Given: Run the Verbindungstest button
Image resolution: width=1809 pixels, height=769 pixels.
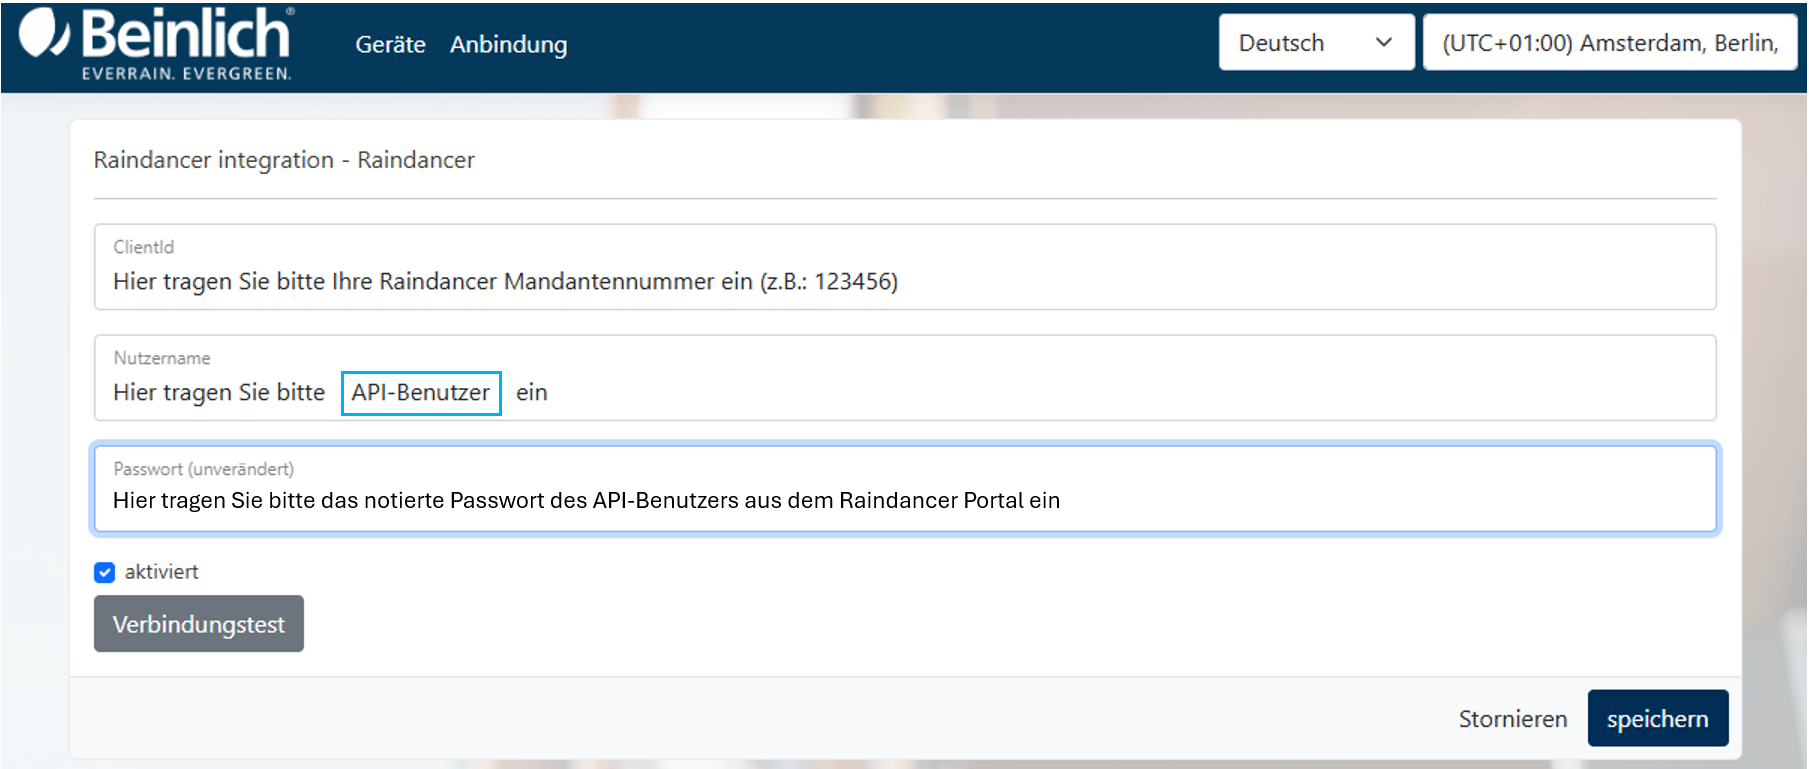Looking at the screenshot, I should pos(199,624).
